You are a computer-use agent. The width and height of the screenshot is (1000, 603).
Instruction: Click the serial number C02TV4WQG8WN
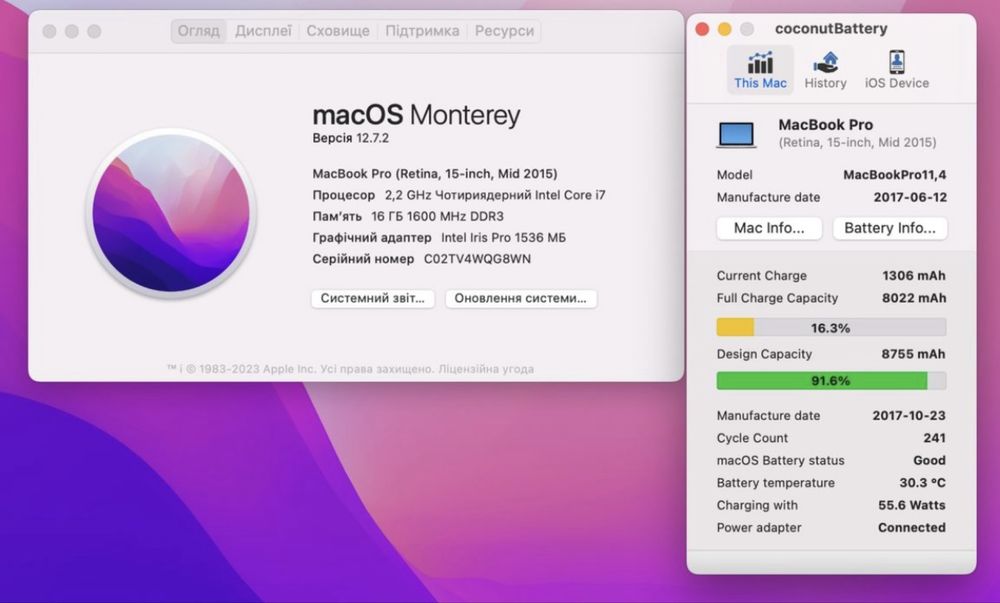477,259
